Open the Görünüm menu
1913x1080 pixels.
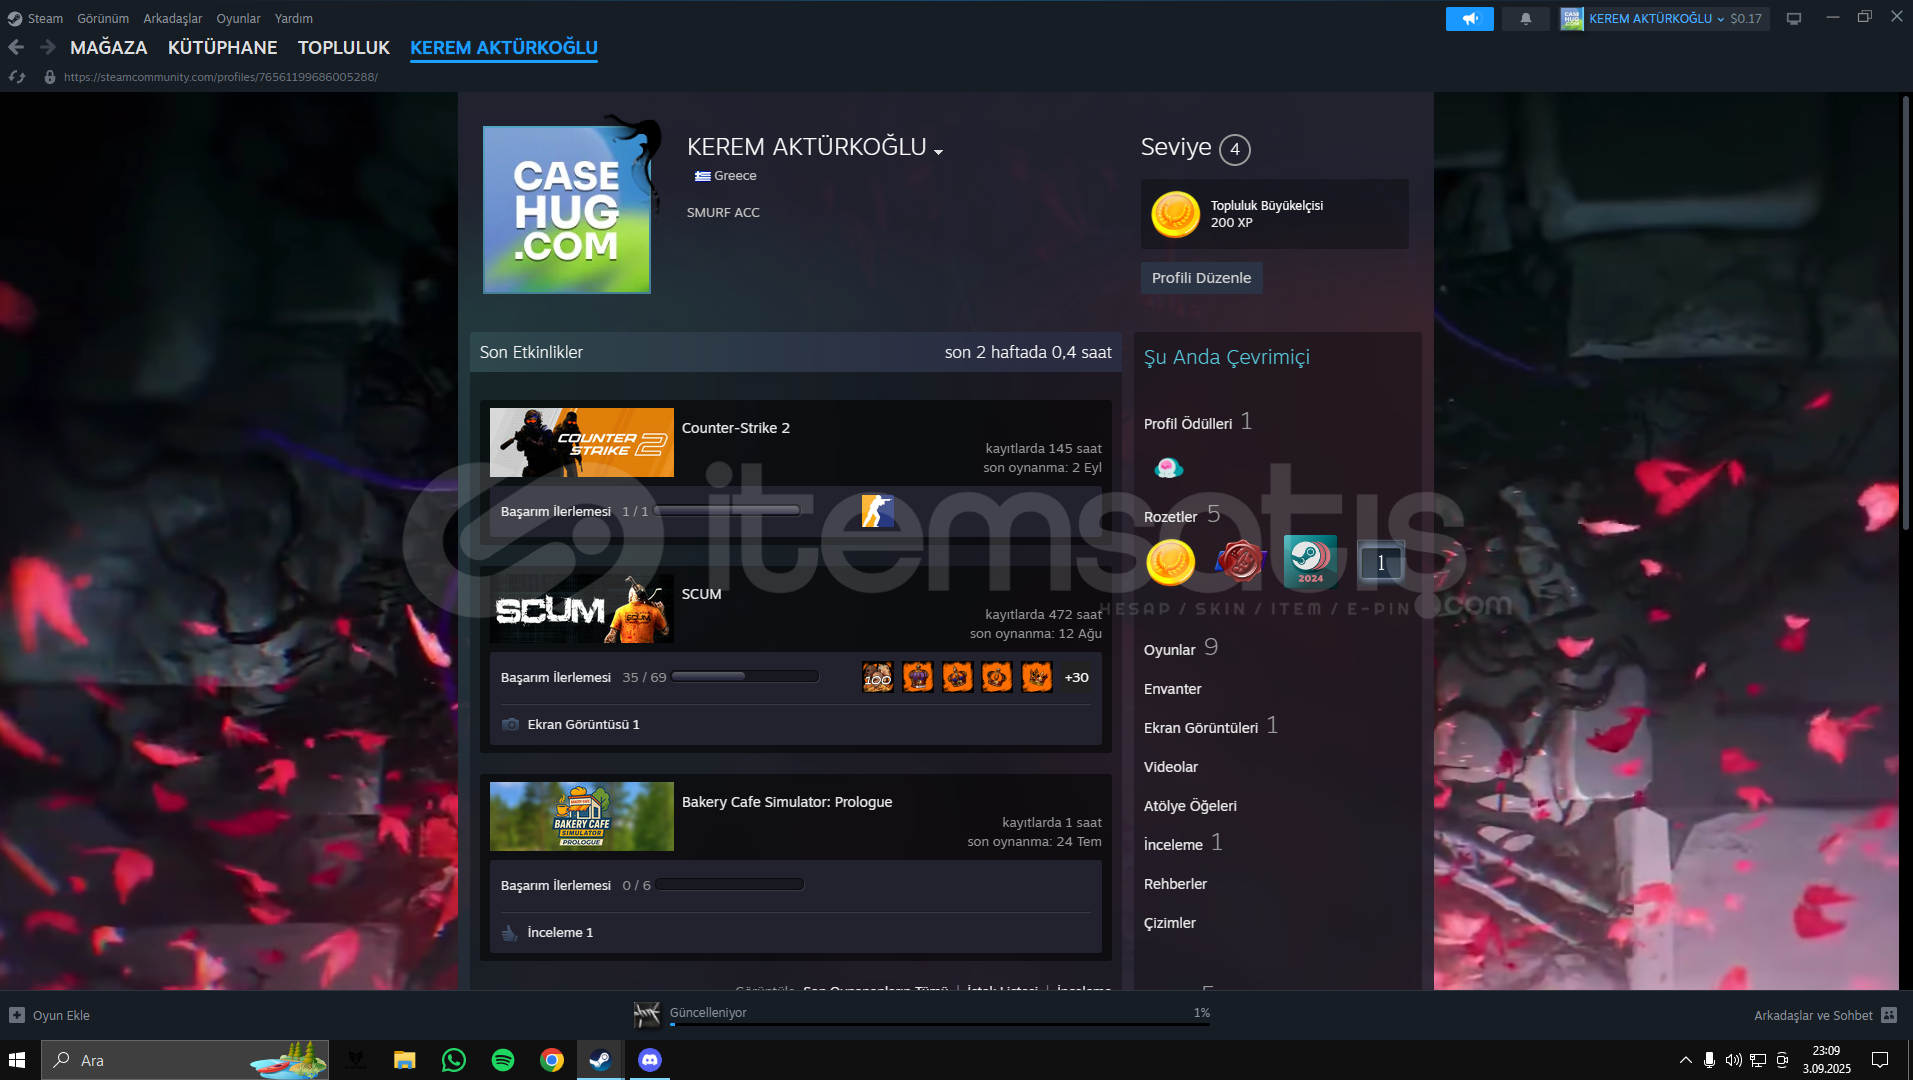click(103, 18)
